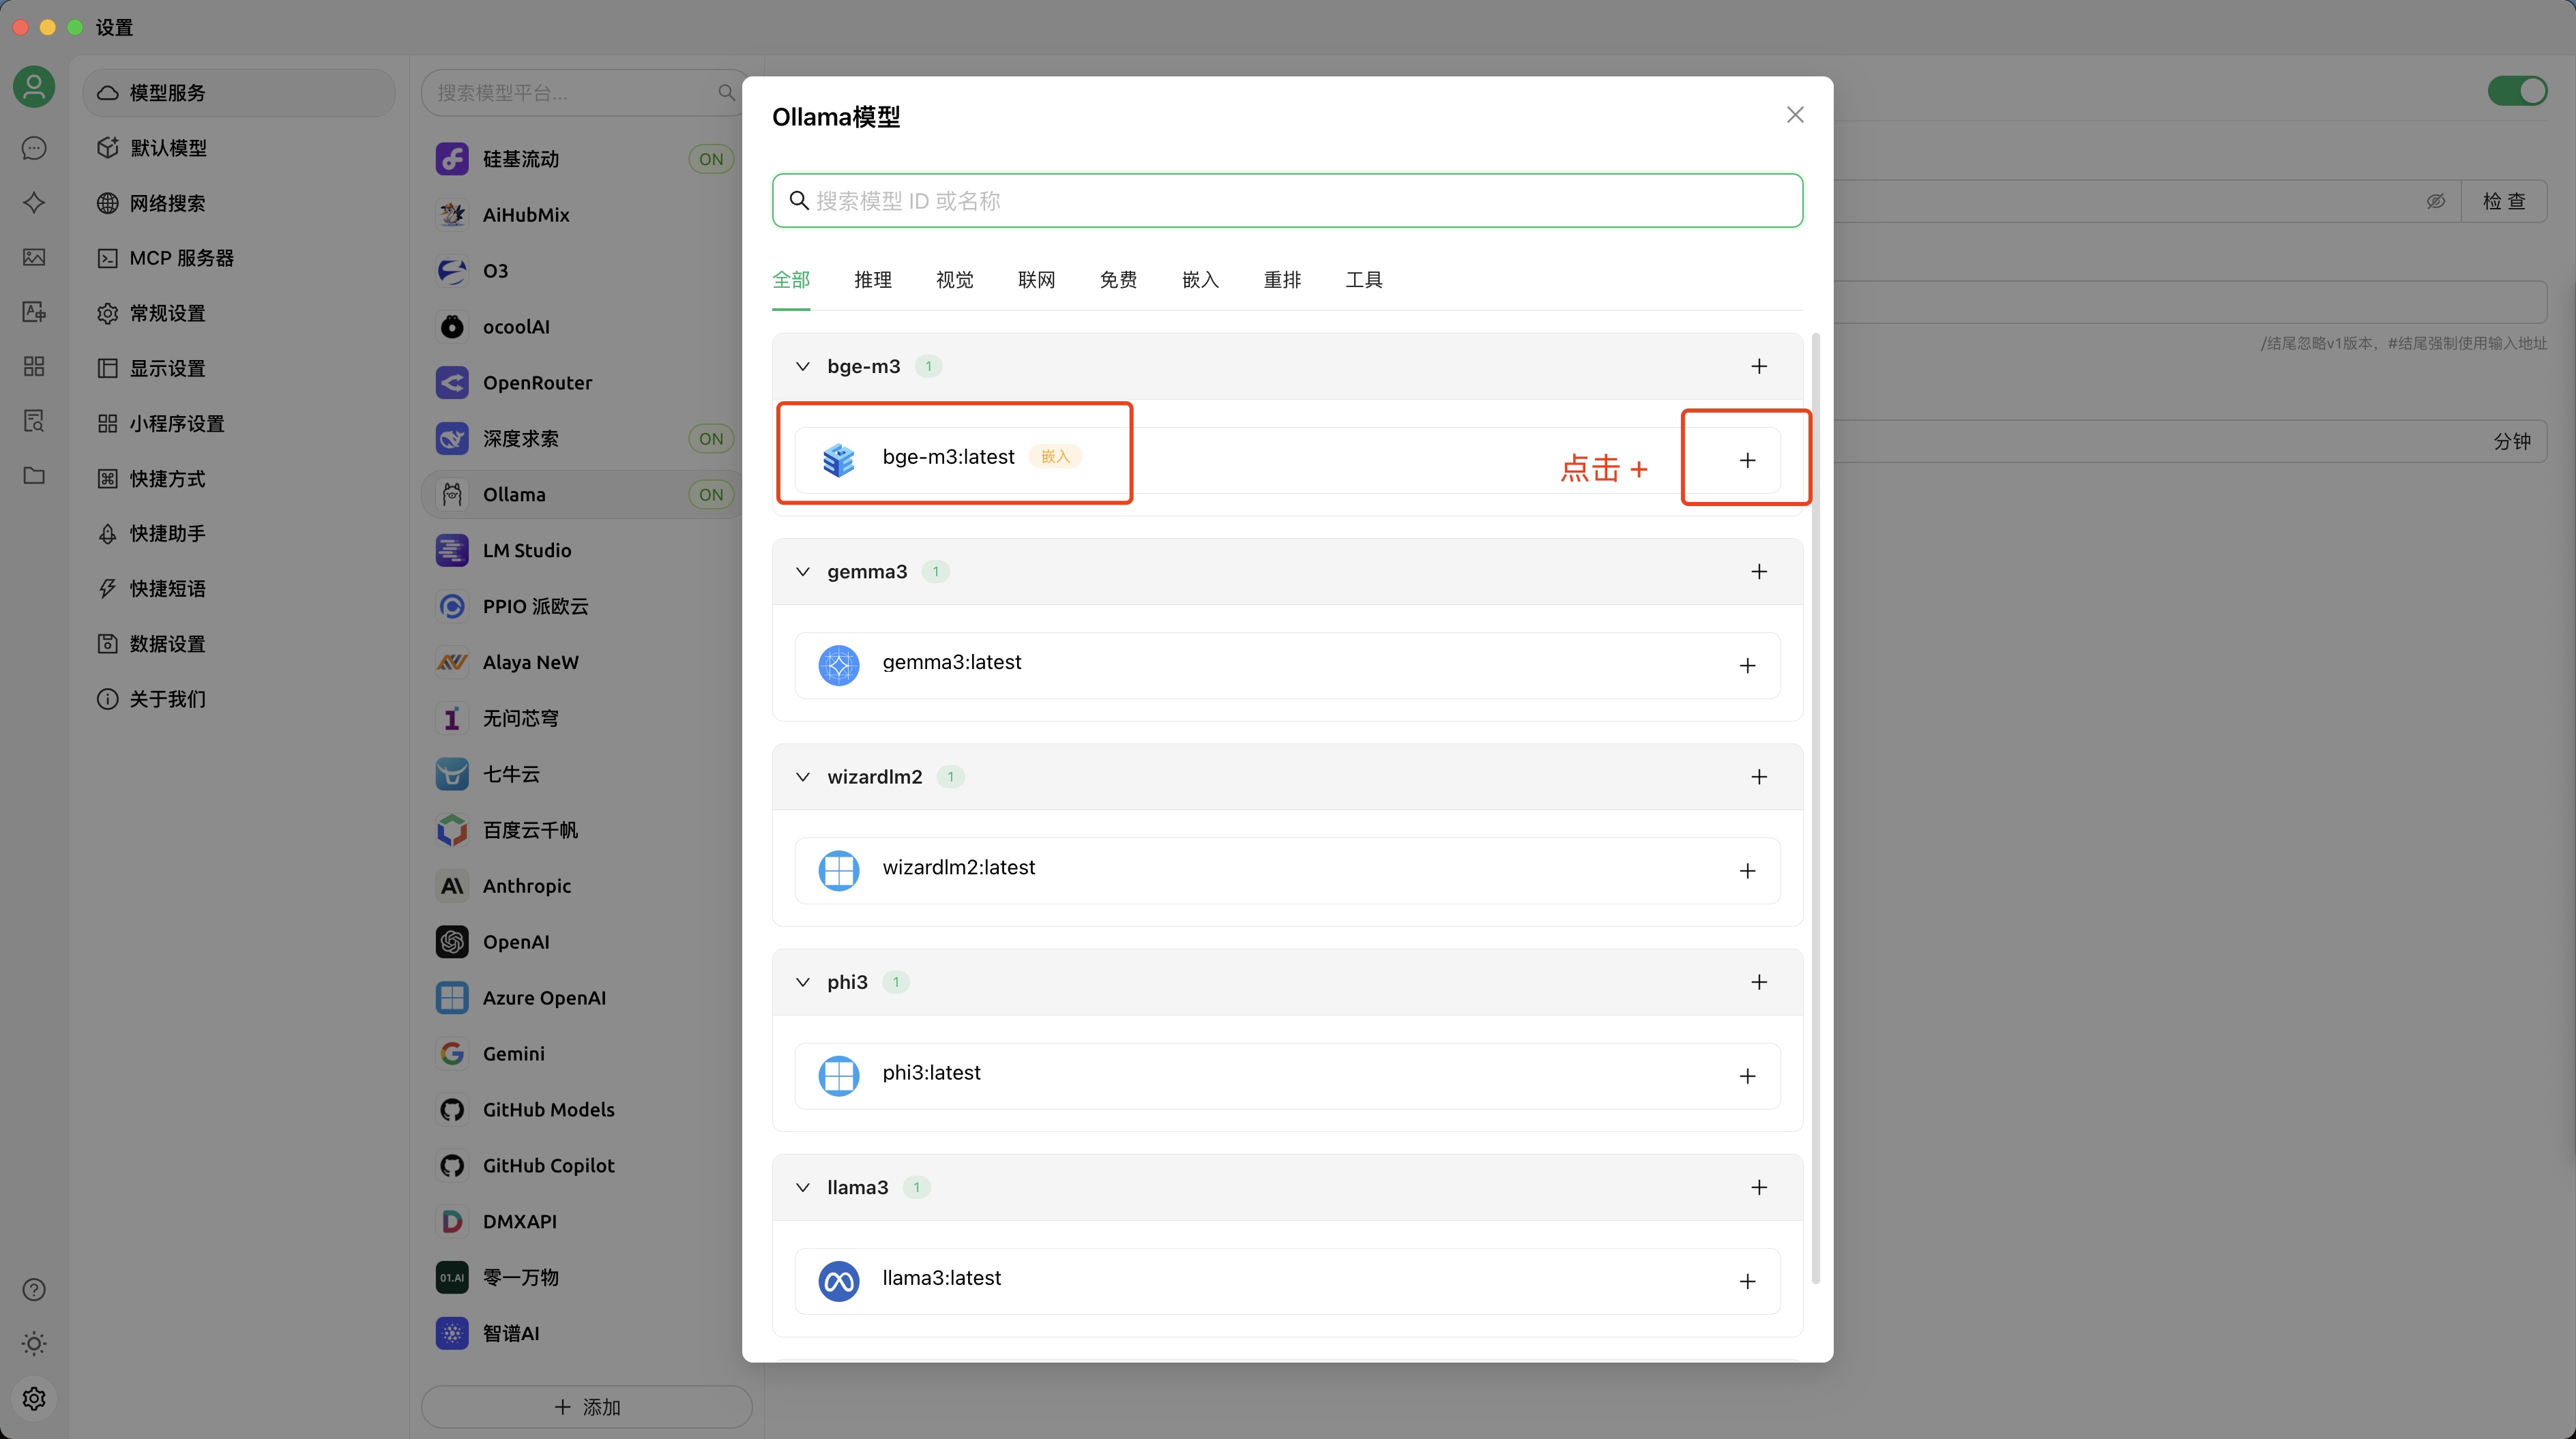Collapse the llama3 group chevron
Image resolution: width=2576 pixels, height=1439 pixels.
pos(802,1187)
